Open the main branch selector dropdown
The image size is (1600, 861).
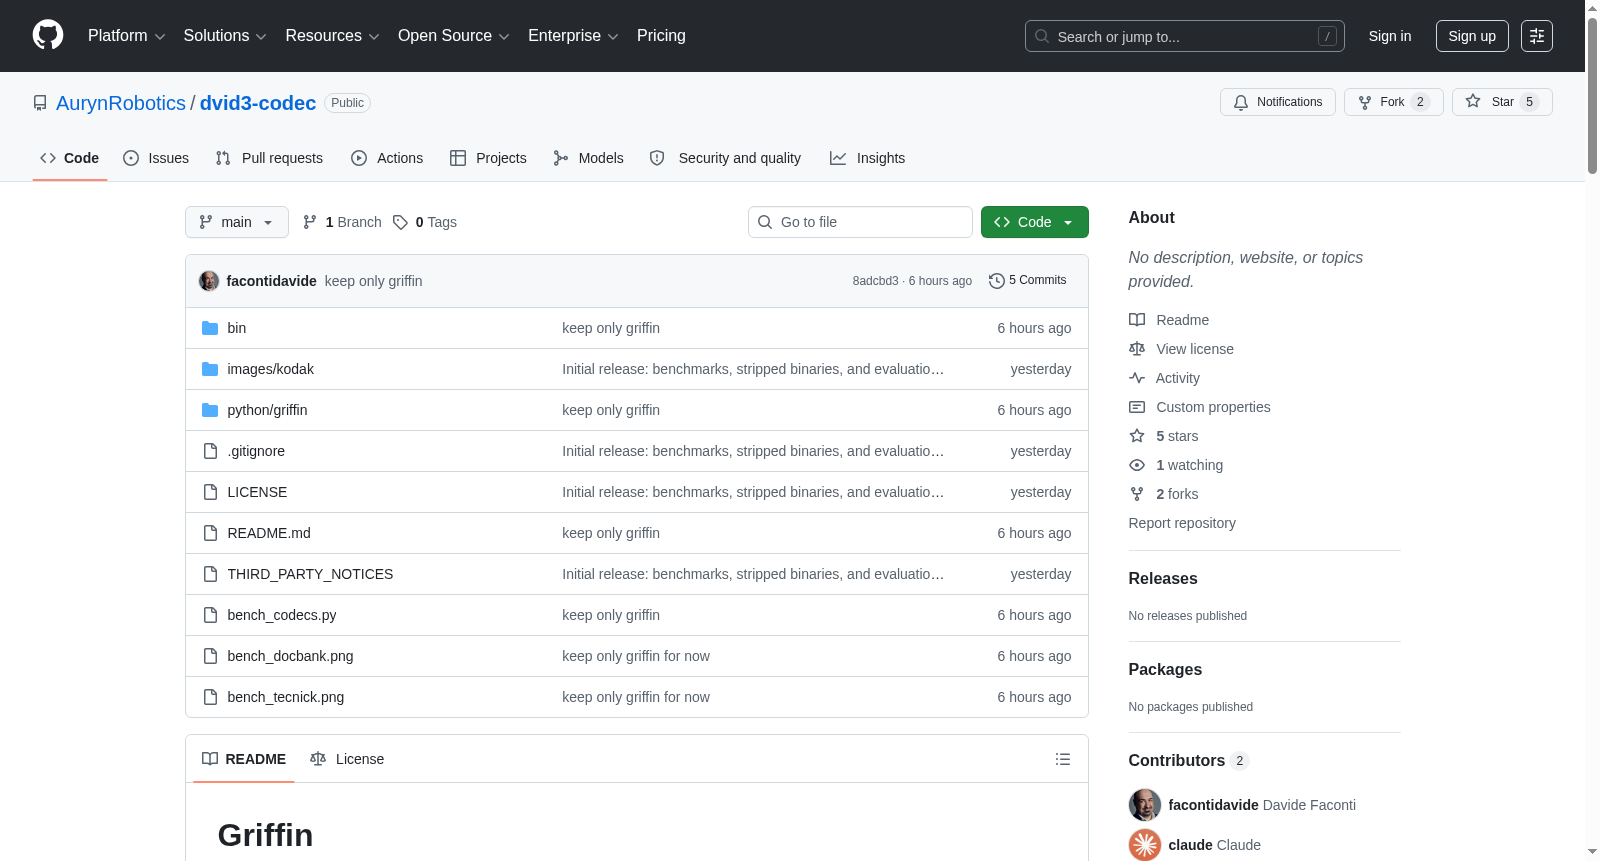coord(237,222)
